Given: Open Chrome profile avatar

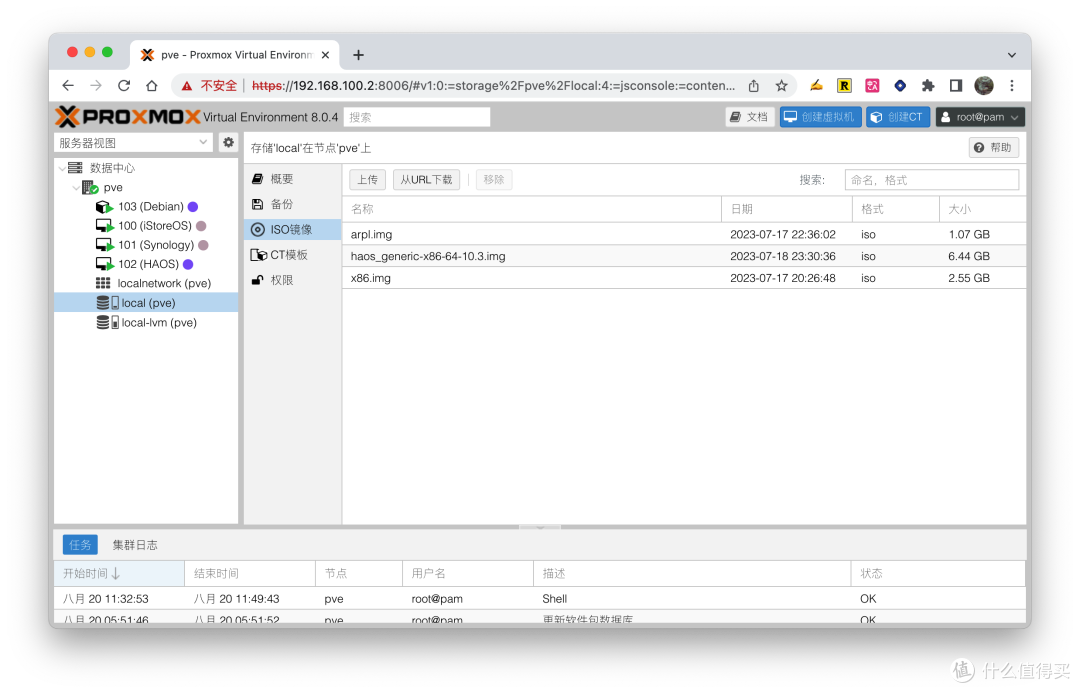Looking at the screenshot, I should [x=984, y=85].
